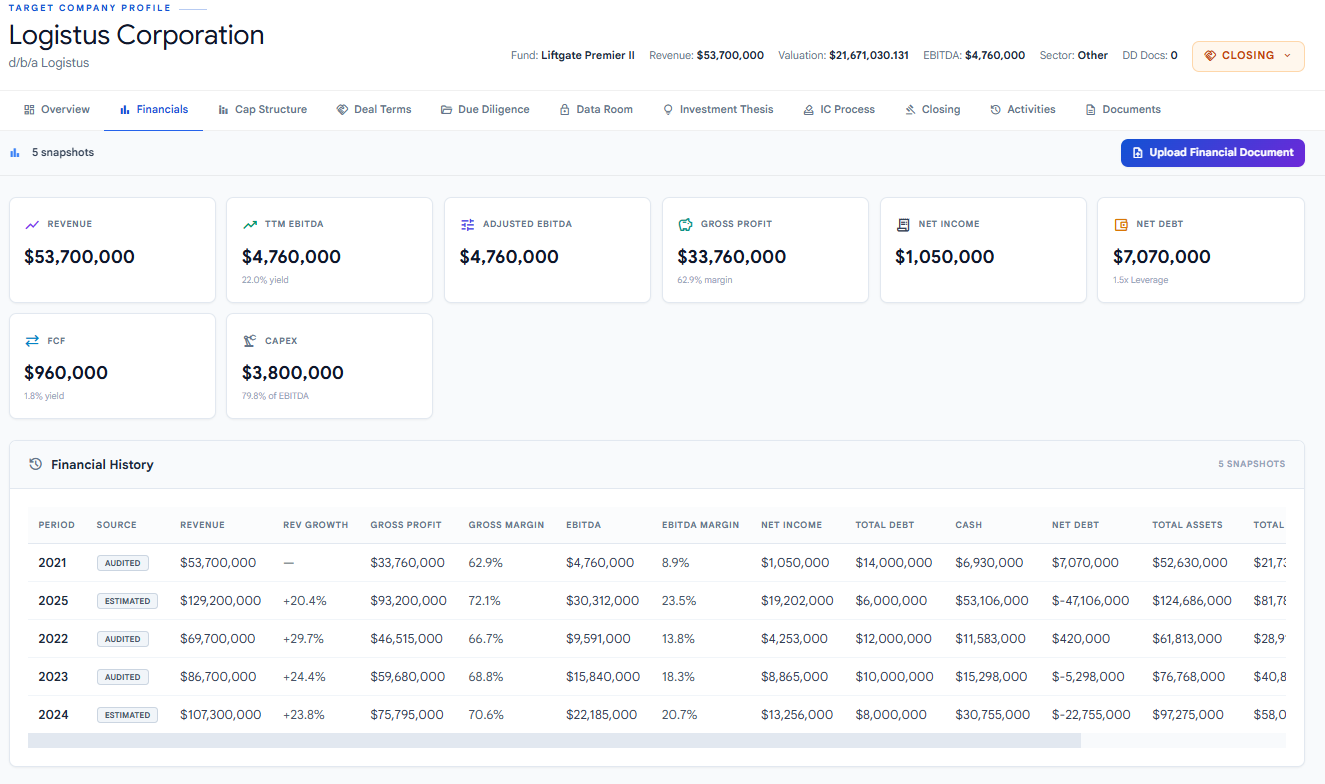
Task: Click growth value +29.7%
Action: pyautogui.click(x=305, y=639)
